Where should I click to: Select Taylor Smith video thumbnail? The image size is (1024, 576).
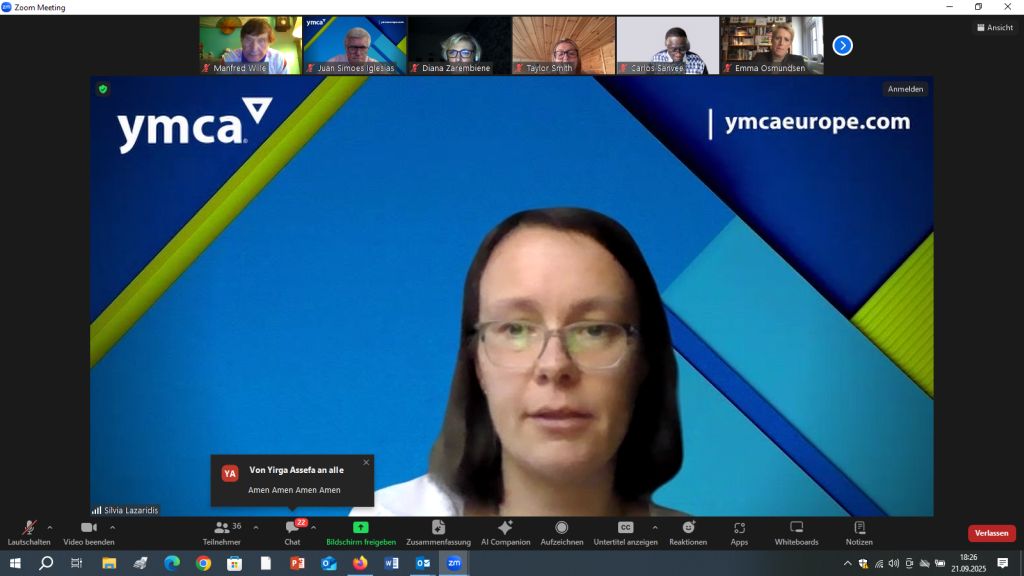[x=564, y=45]
